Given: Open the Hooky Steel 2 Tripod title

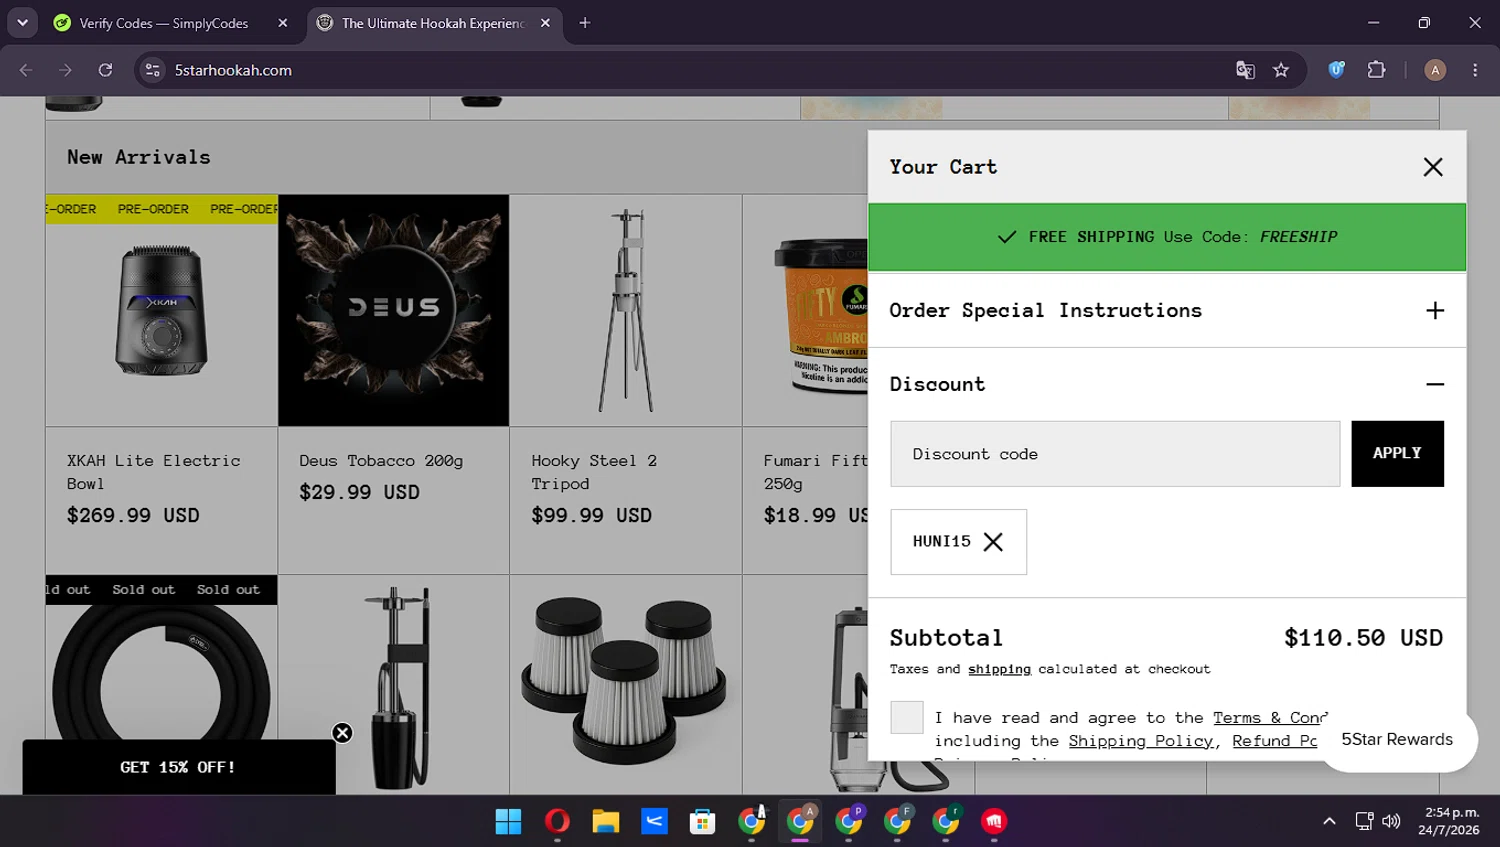Looking at the screenshot, I should point(594,472).
